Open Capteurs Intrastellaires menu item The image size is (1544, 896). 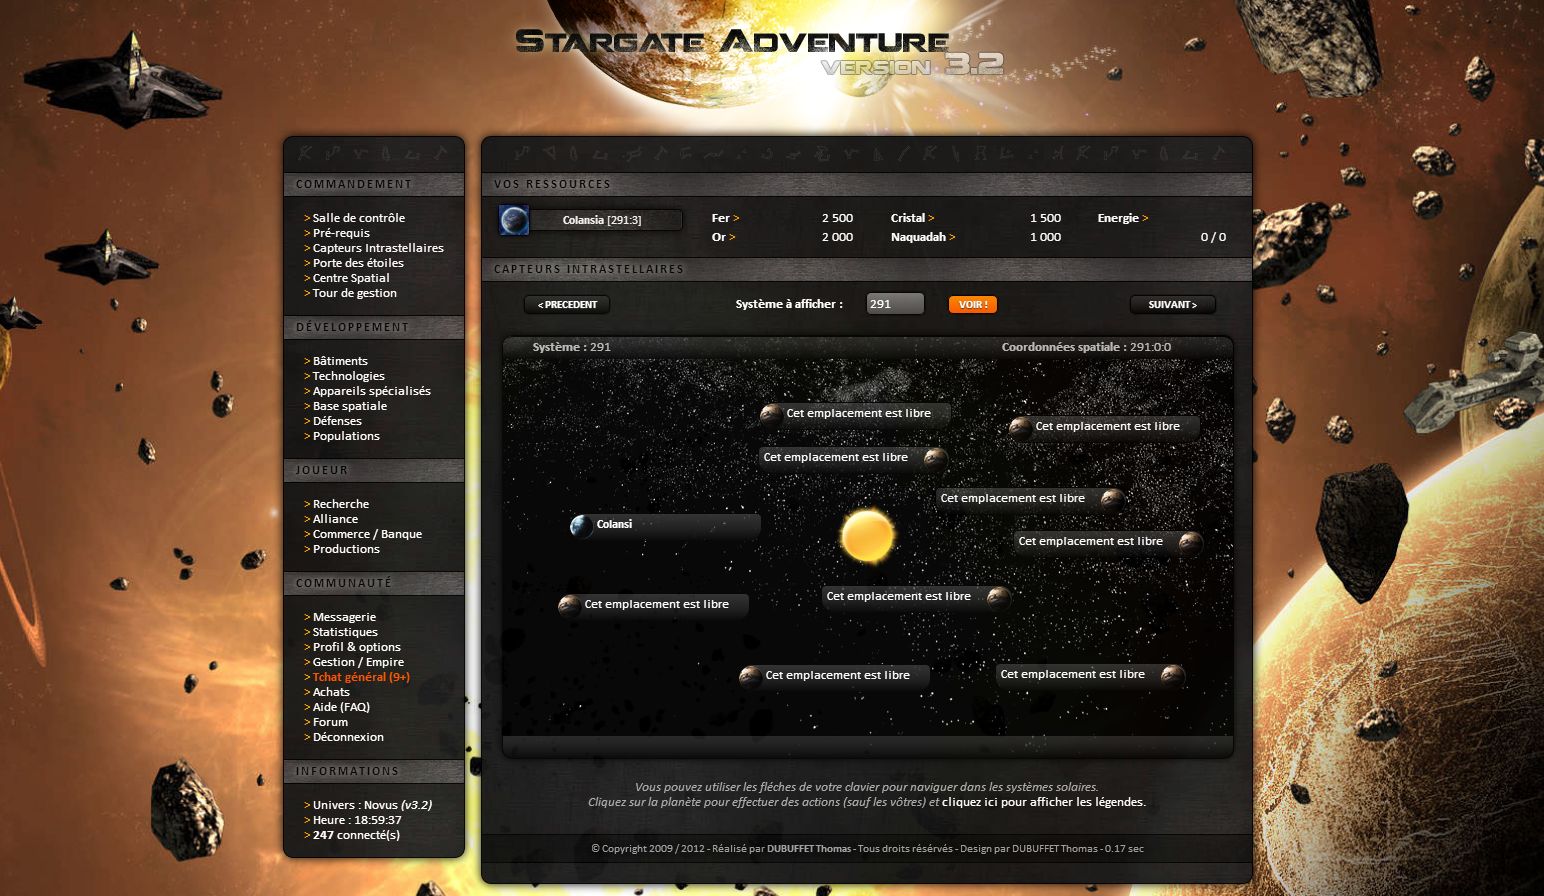click(377, 248)
